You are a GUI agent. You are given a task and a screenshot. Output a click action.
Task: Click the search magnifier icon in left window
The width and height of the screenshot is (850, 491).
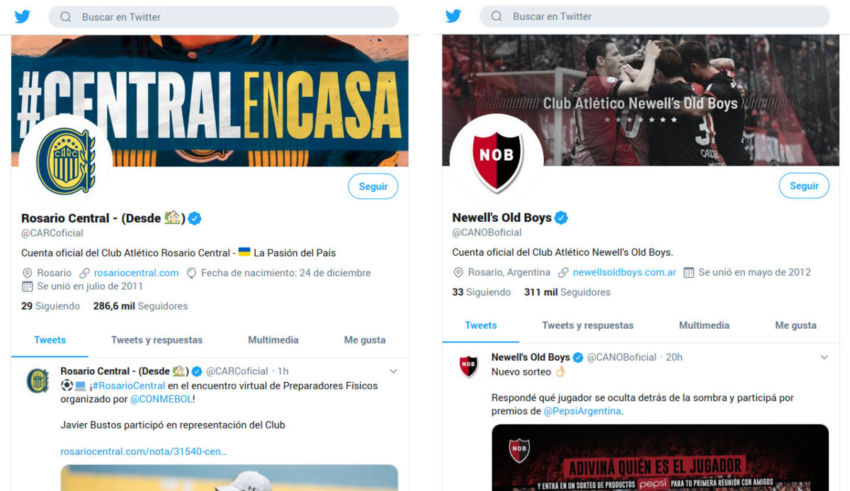tap(66, 17)
